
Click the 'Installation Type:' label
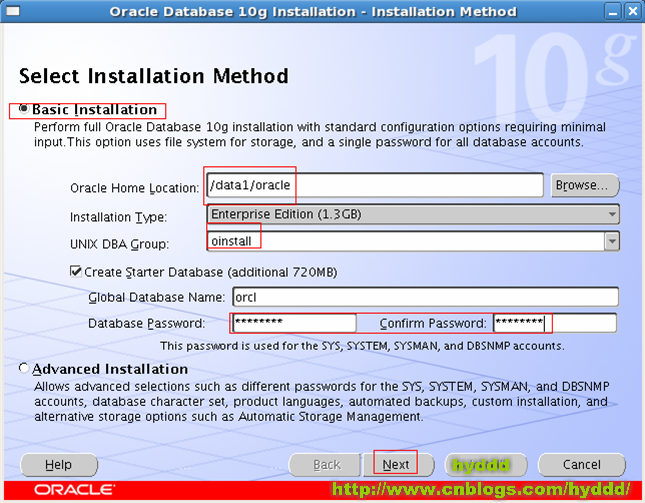click(x=118, y=217)
